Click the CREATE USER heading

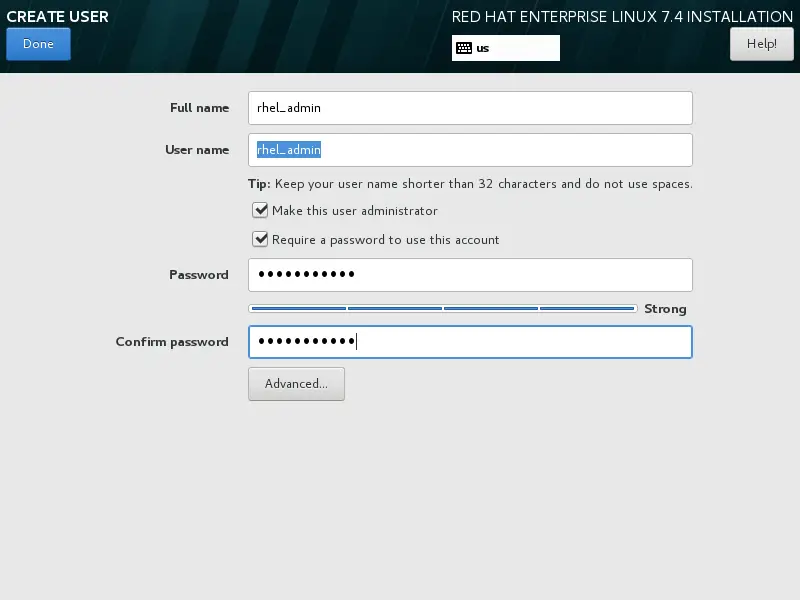pos(58,16)
